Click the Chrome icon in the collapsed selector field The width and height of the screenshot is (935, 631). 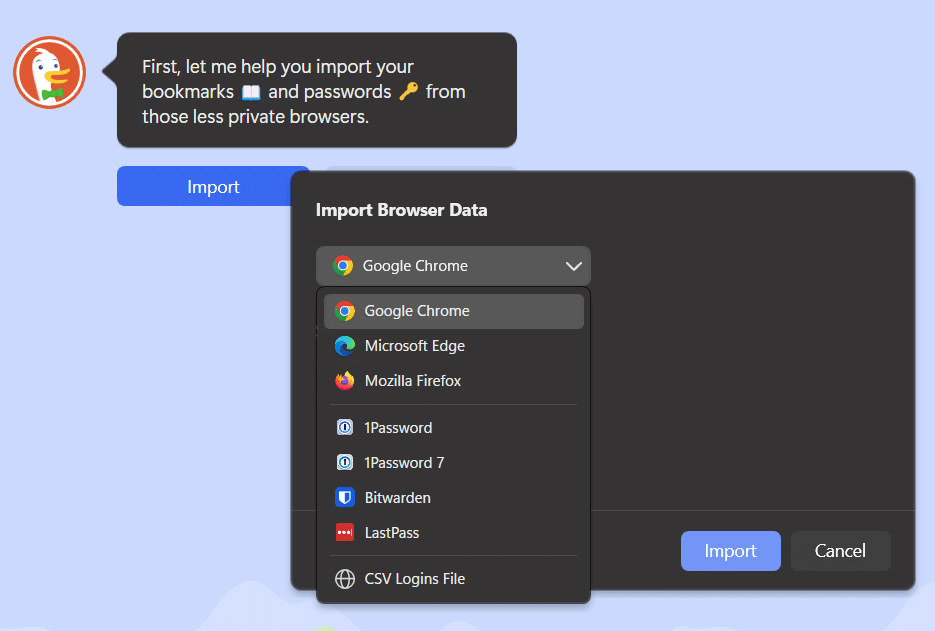(343, 266)
